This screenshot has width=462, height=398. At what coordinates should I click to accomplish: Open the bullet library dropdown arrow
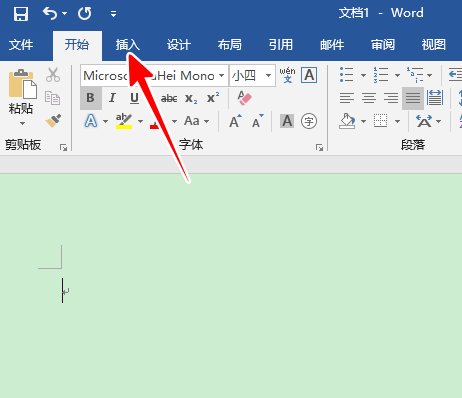coord(363,76)
